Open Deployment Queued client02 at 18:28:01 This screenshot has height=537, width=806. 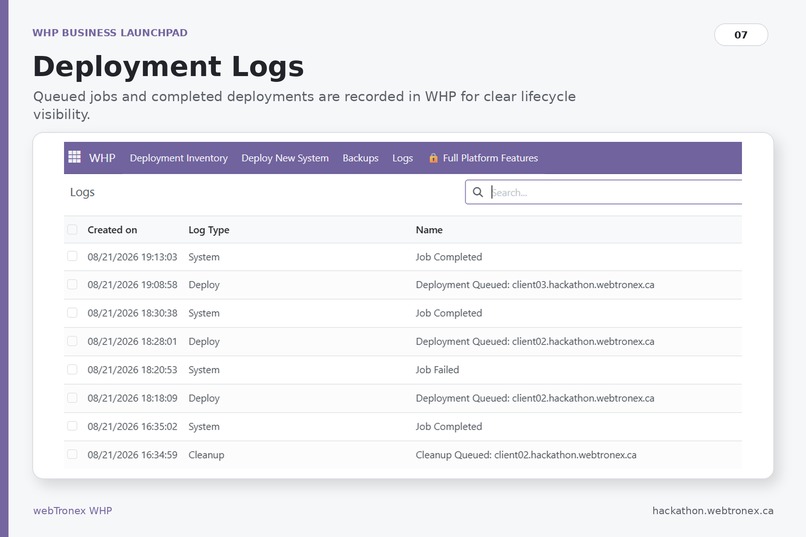pyautogui.click(x=535, y=341)
